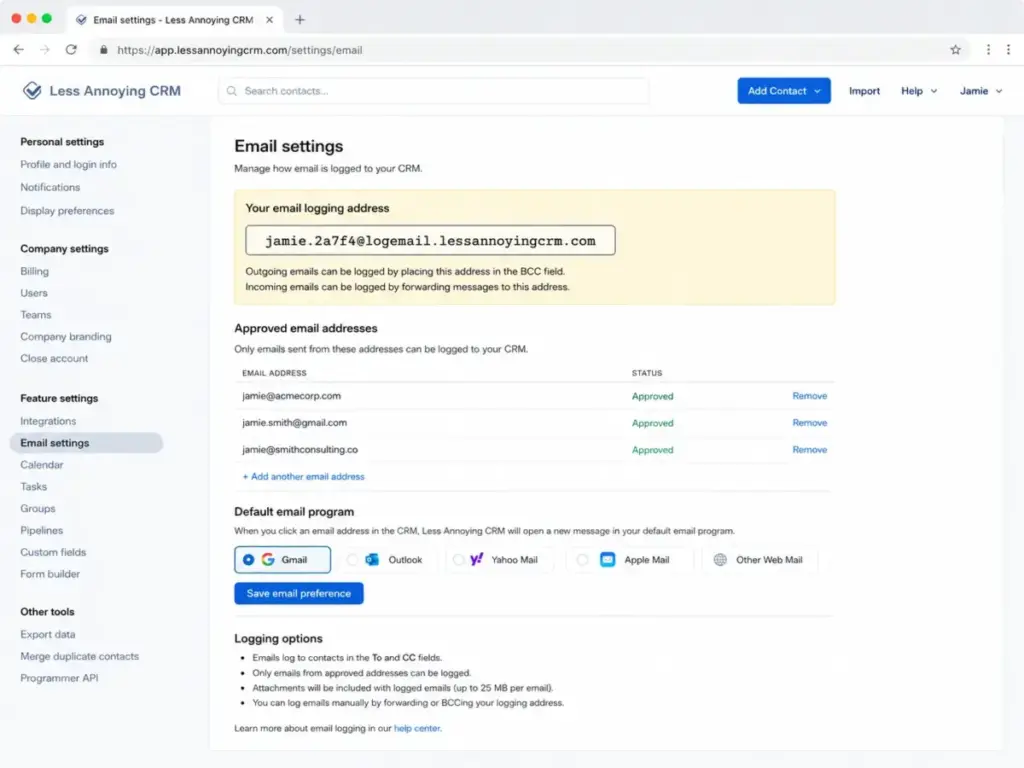Remove jamie@acmecorp.com address
This screenshot has height=768, width=1024.
tap(810, 396)
